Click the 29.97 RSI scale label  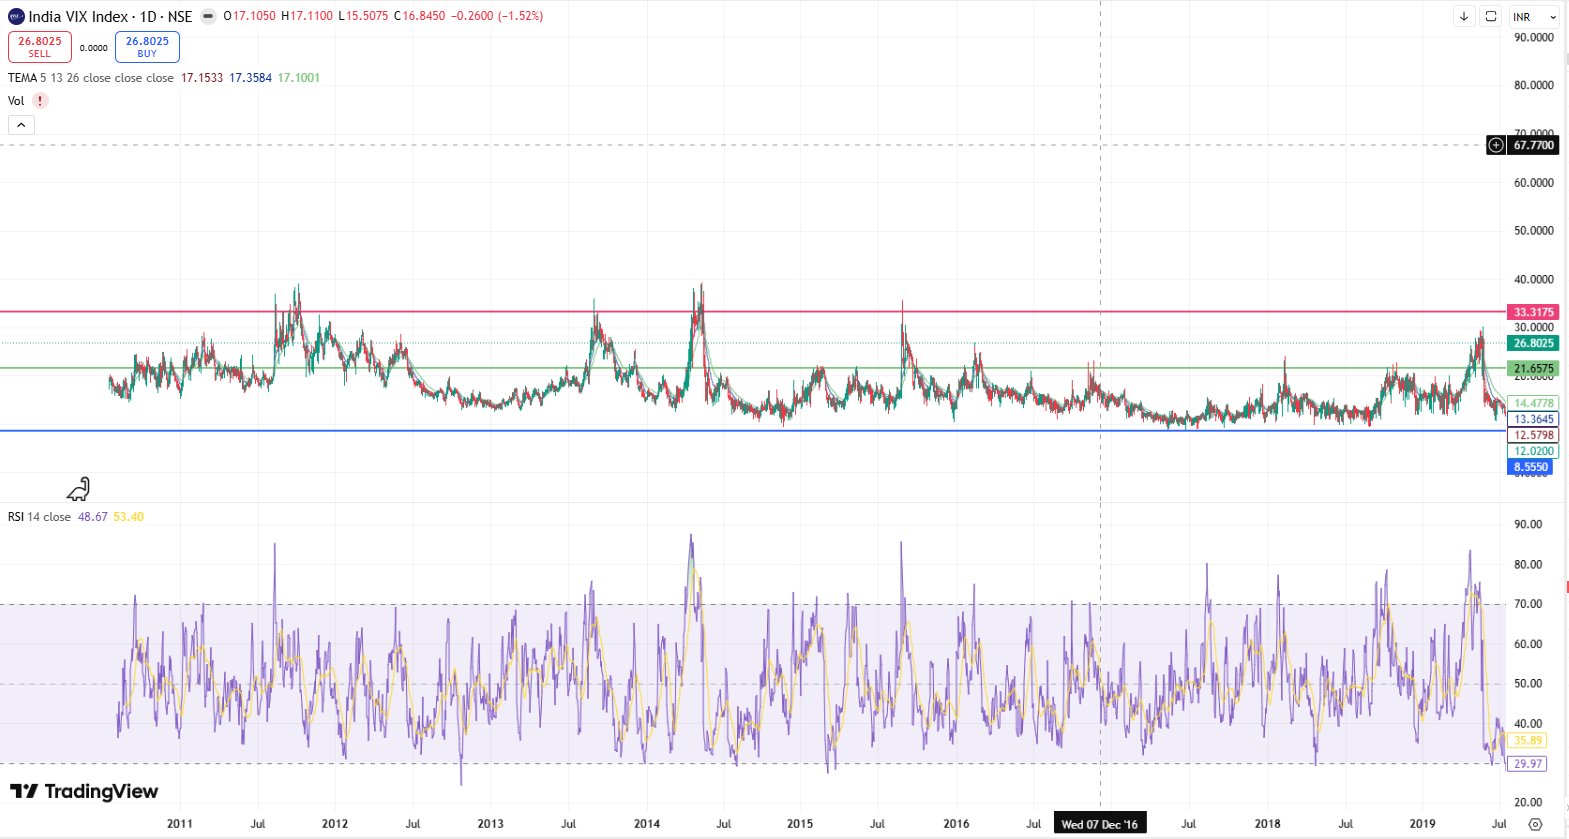coord(1528,764)
